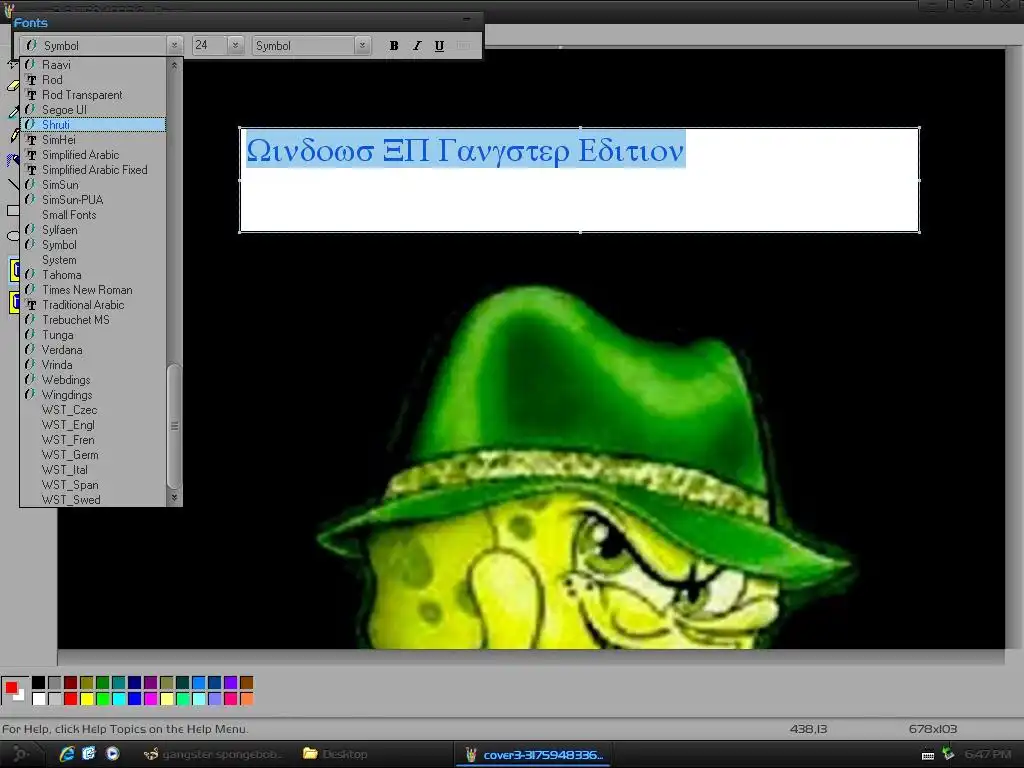This screenshot has height=768, width=1024.
Task: Click the Paint icon in window title bar
Action: (x=8, y=8)
